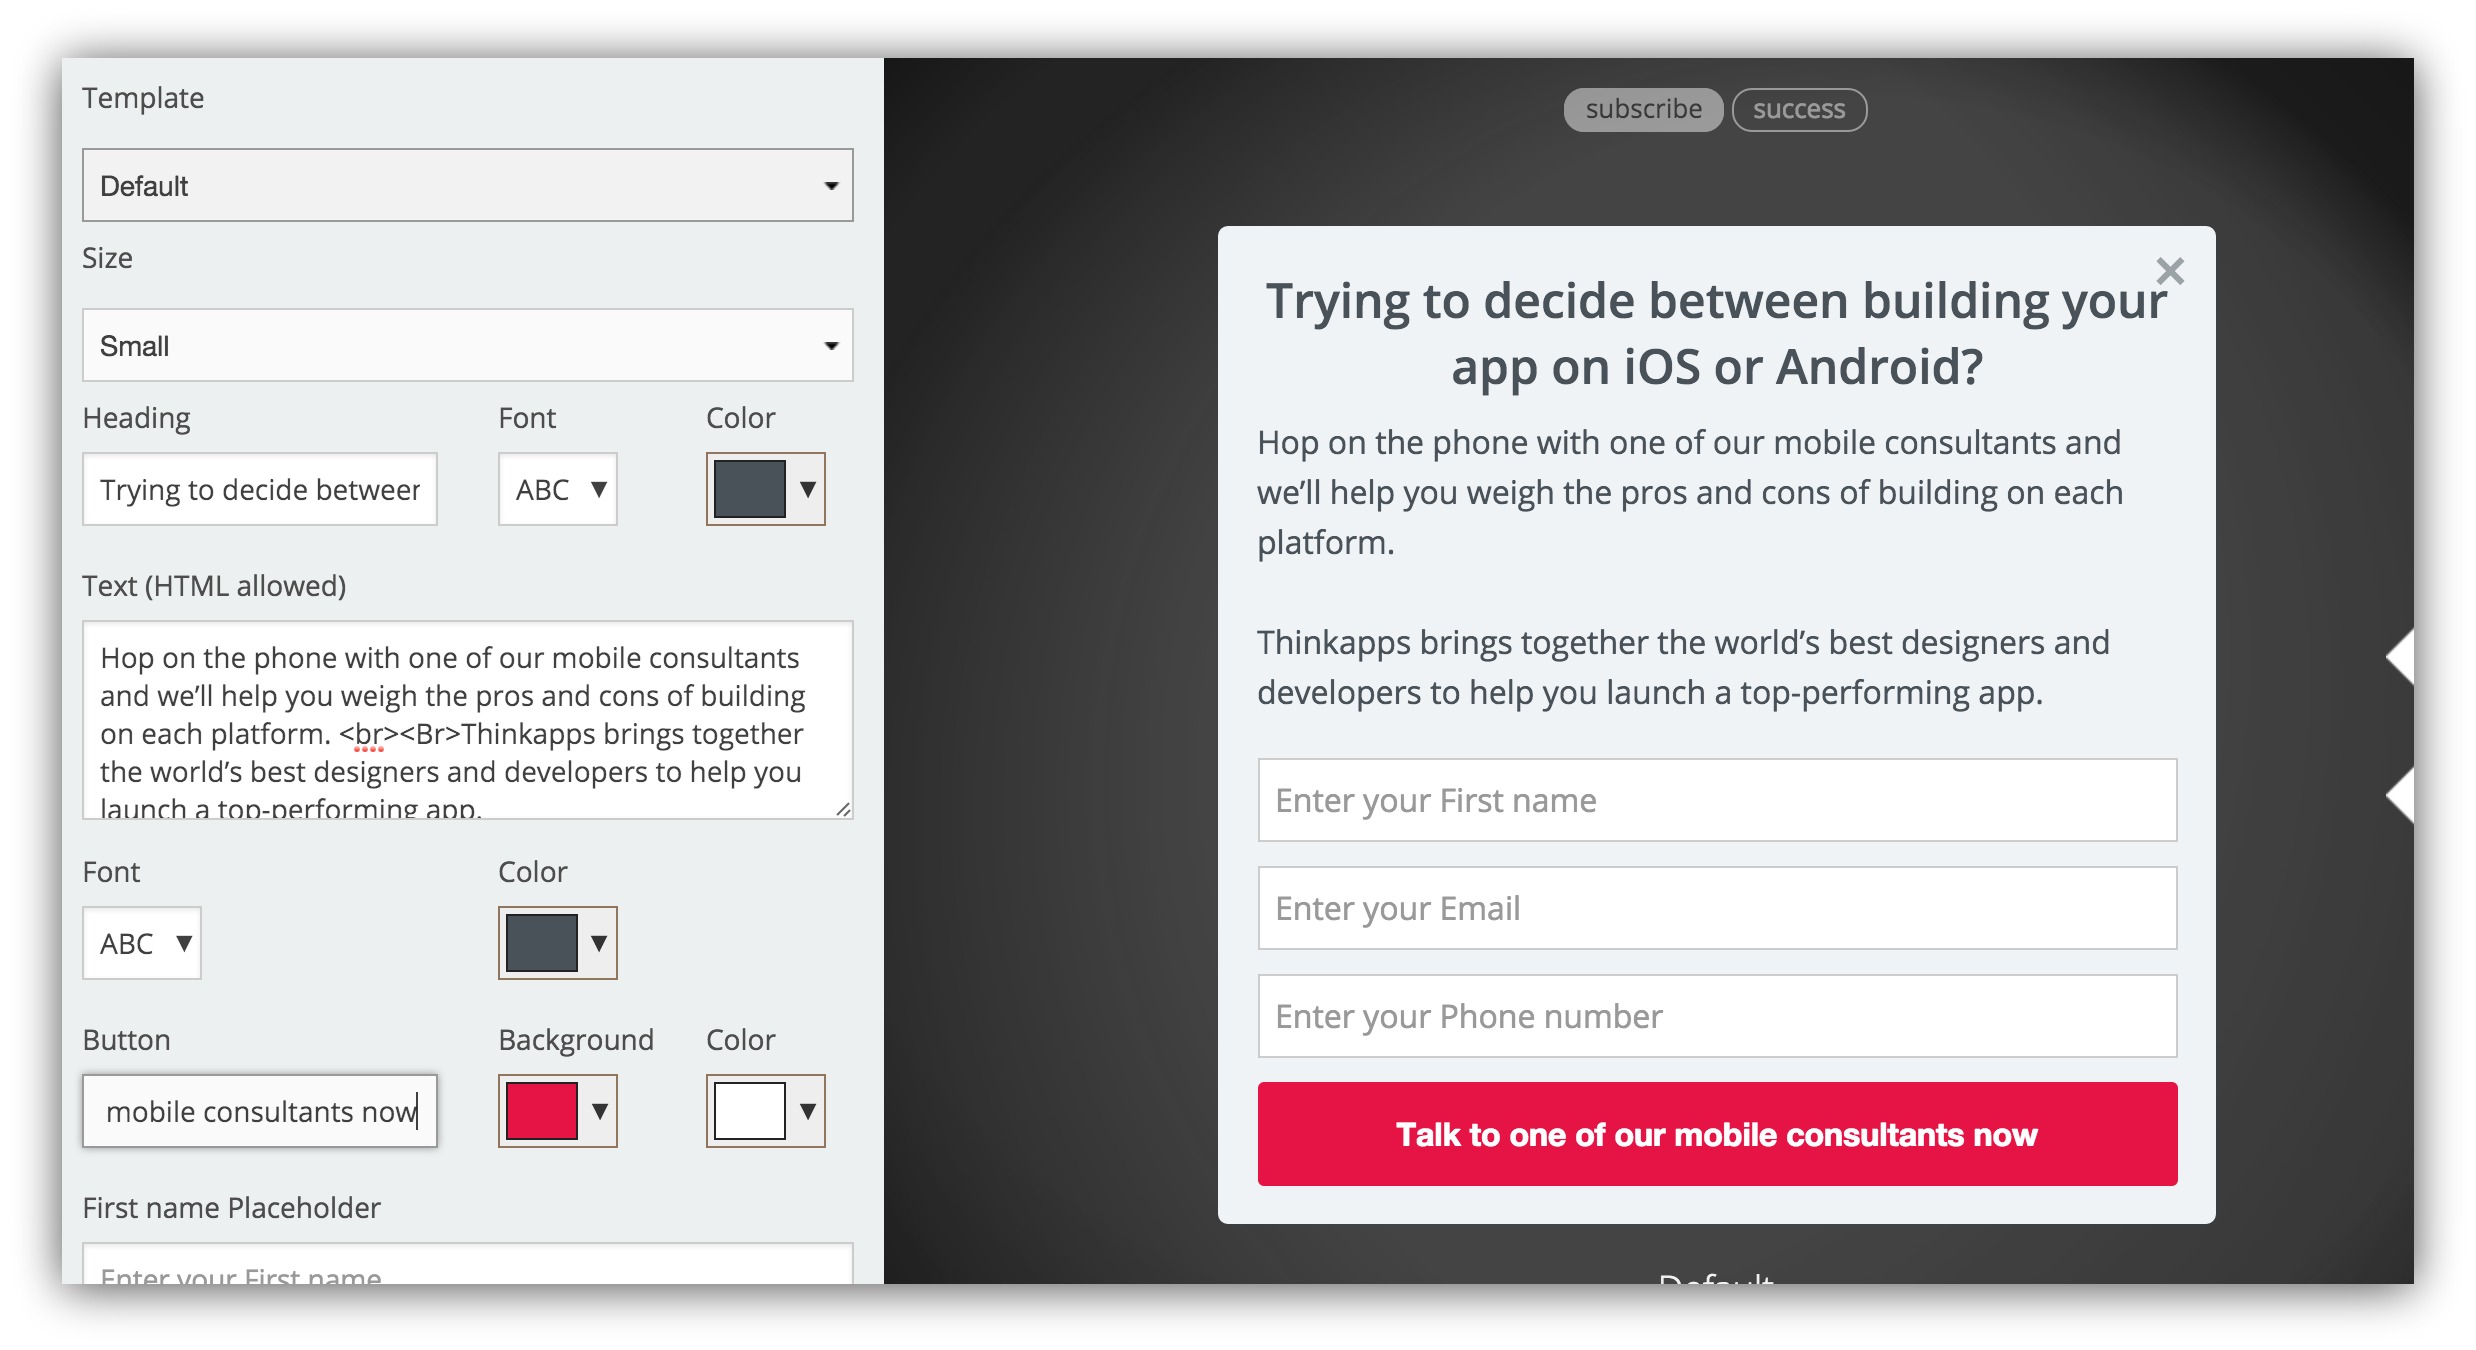This screenshot has width=2476, height=1350.
Task: Click the font dropdown arrow for Heading
Action: [x=587, y=487]
